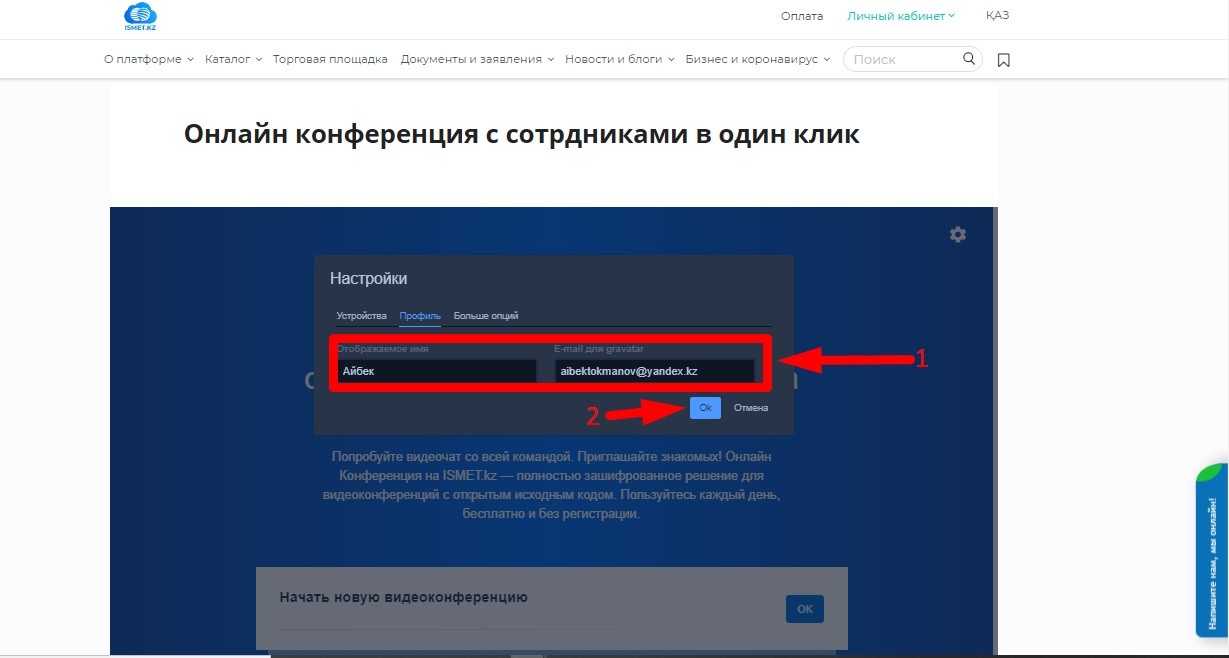The height and width of the screenshot is (658, 1229).
Task: Click the Поиск search input field
Action: [900, 59]
